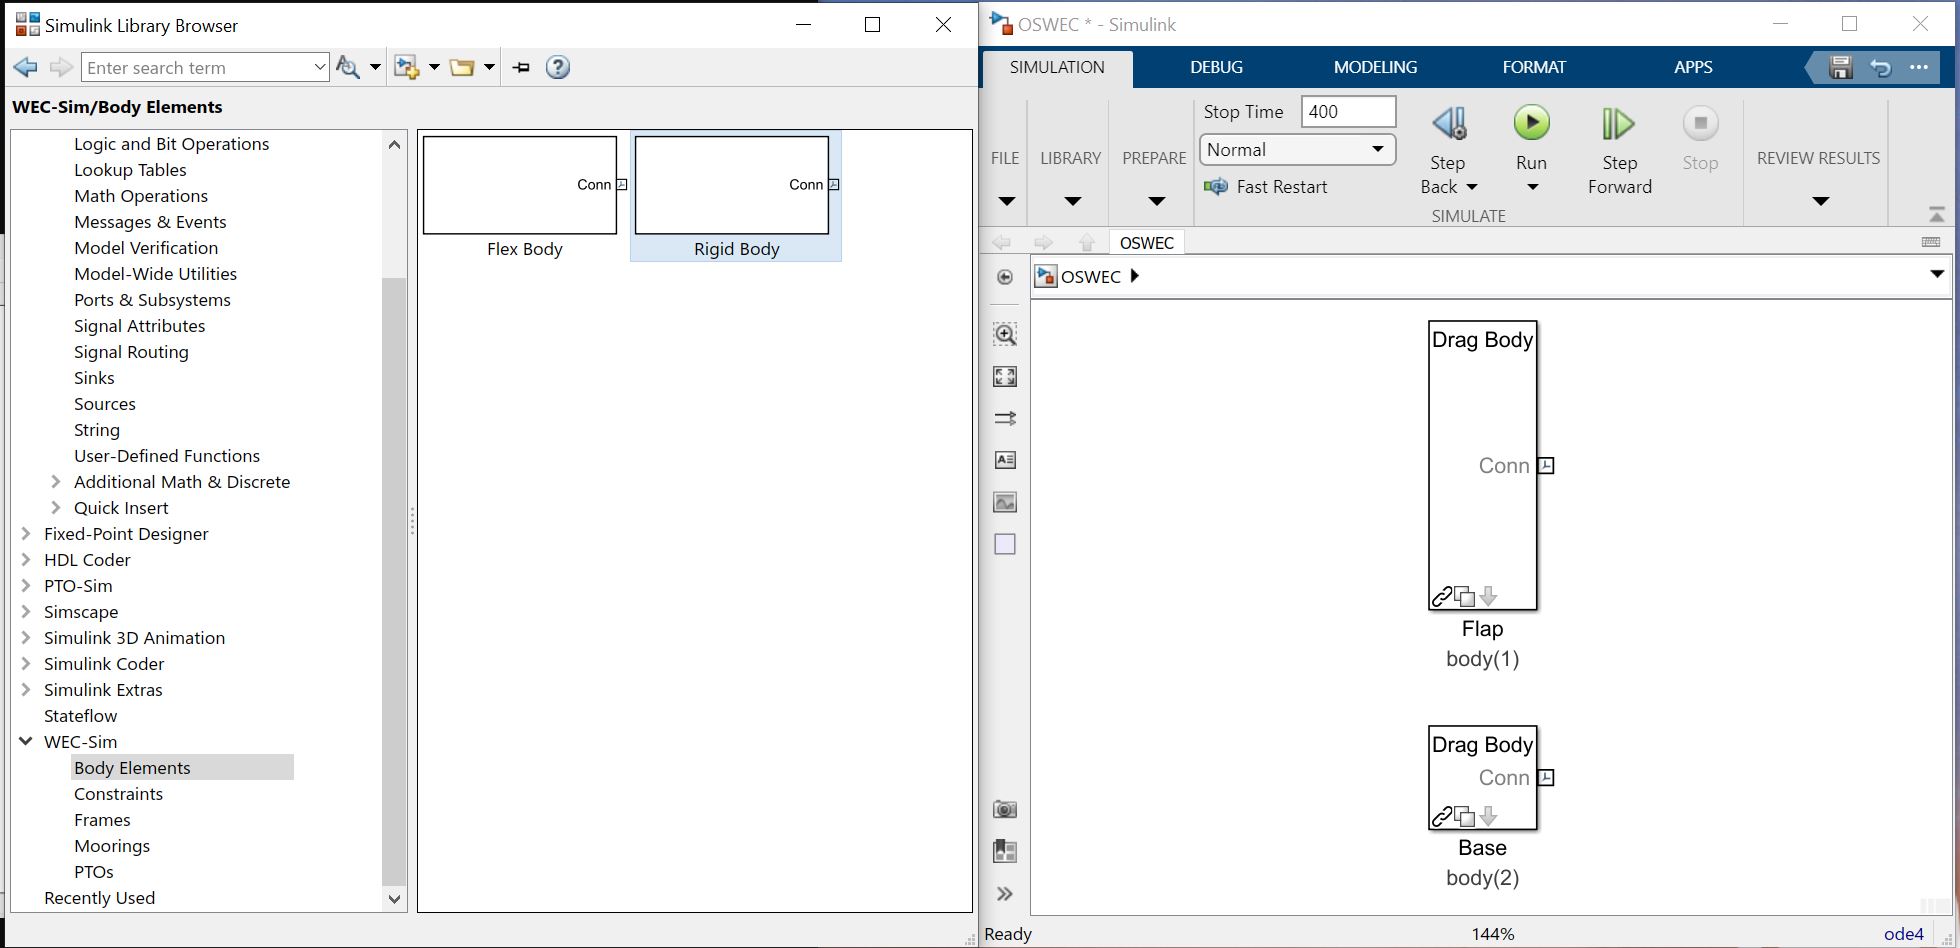This screenshot has height=948, width=1960.
Task: Toggle Fast Restart
Action: (x=1266, y=187)
